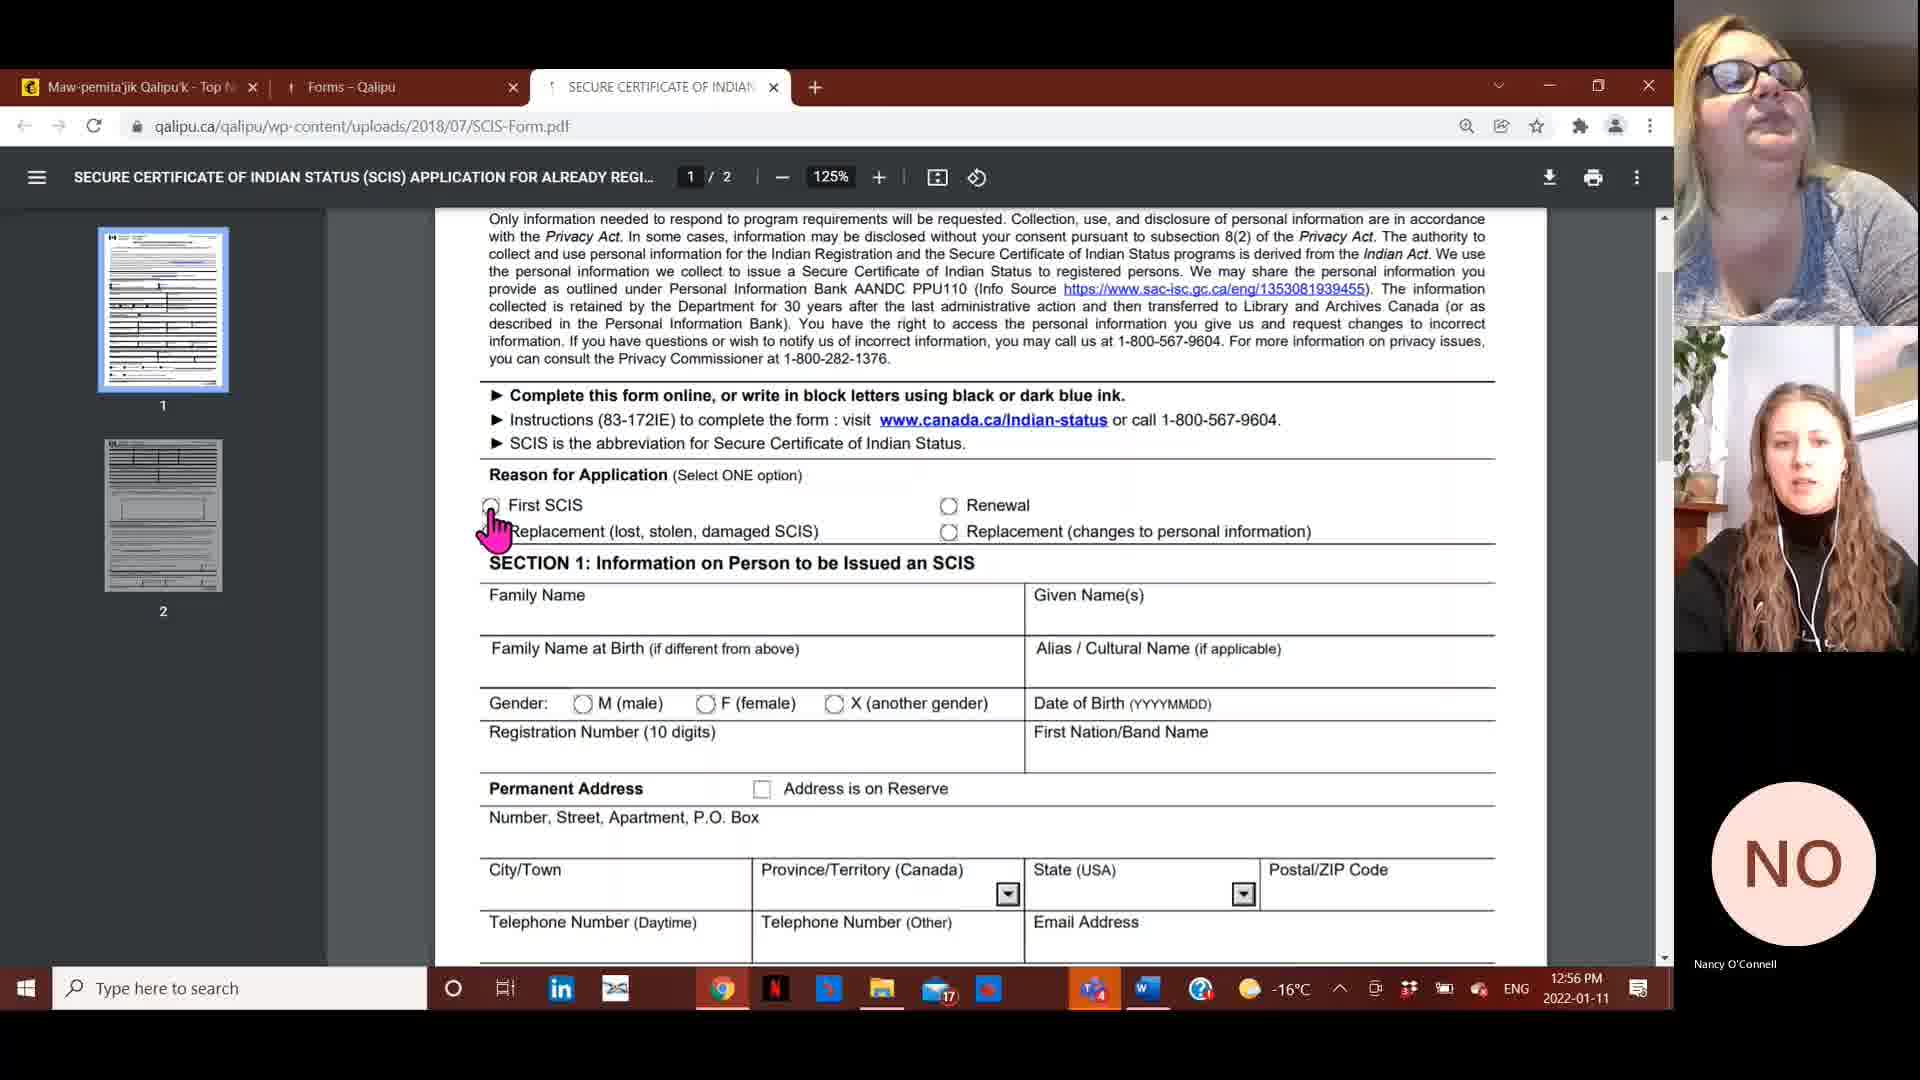Select the Renewal radio option

(x=948, y=506)
